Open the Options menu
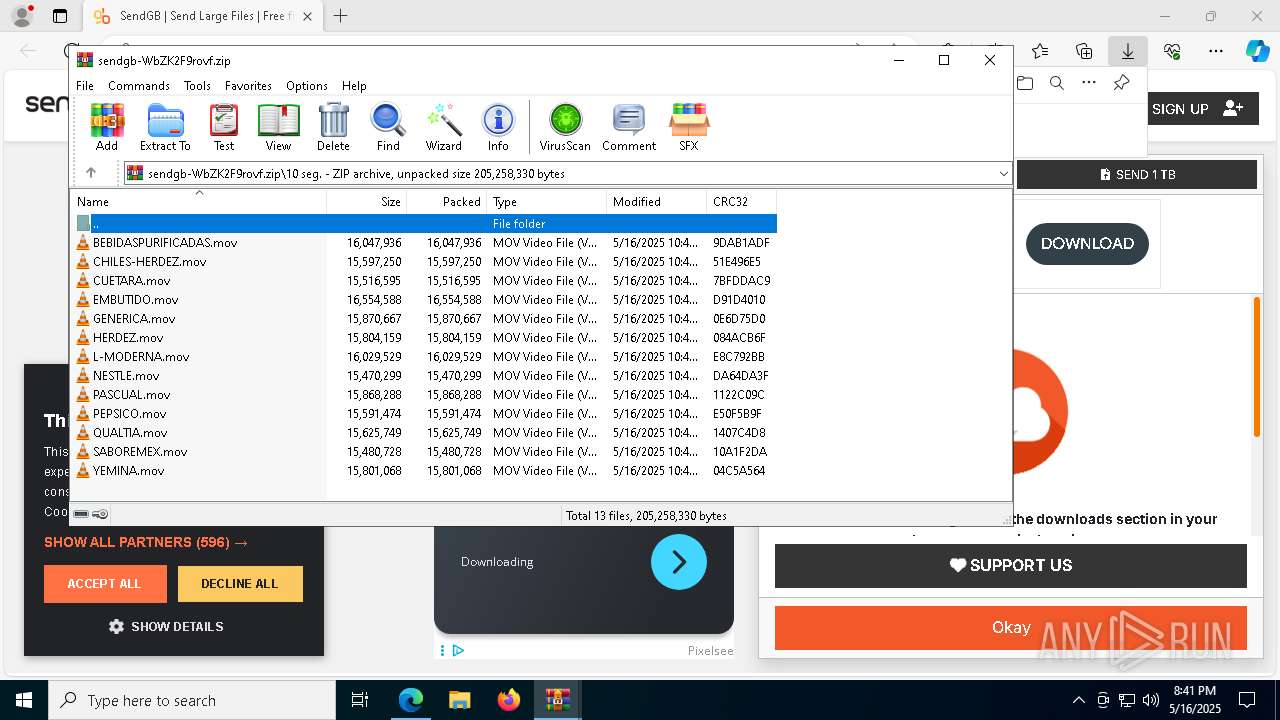This screenshot has height=720, width=1280. click(x=307, y=86)
